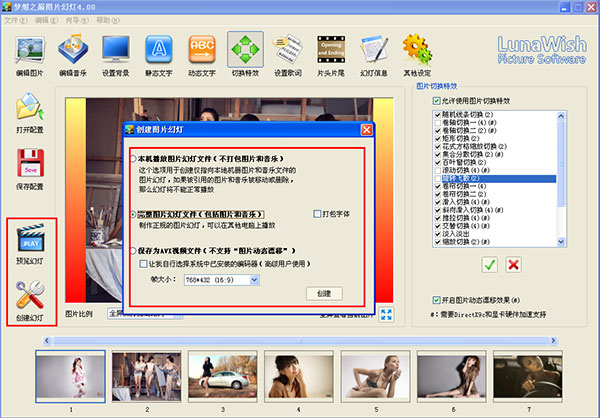Cancel effects with the red X button

514,265
